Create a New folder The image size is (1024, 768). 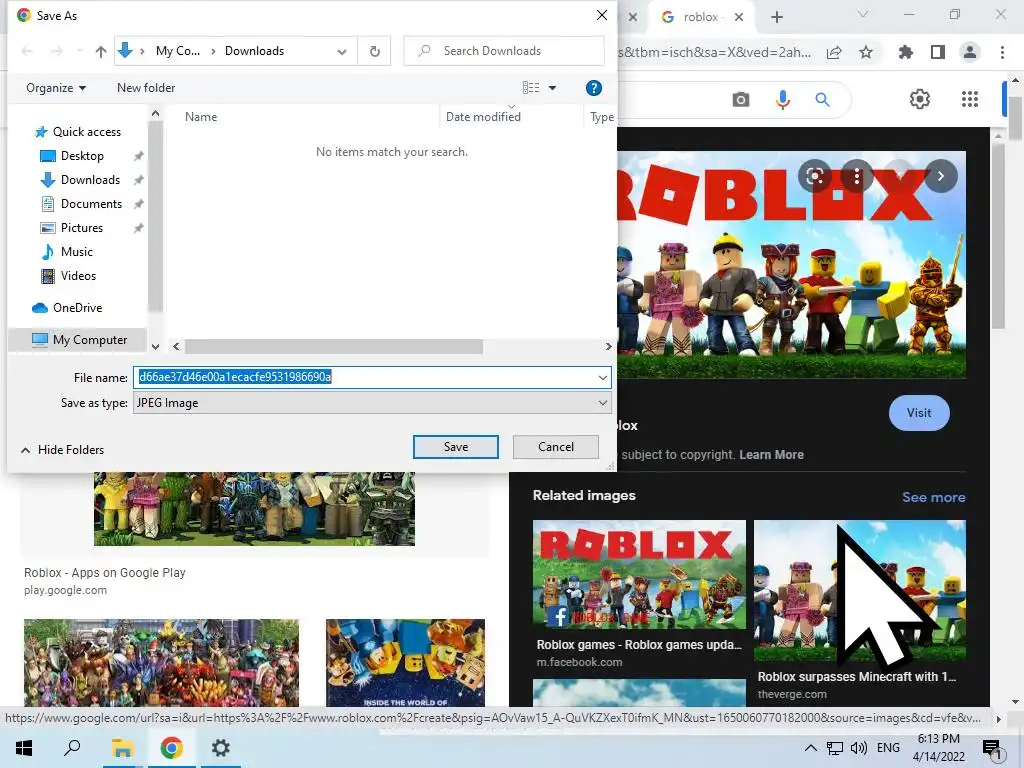pyautogui.click(x=146, y=88)
